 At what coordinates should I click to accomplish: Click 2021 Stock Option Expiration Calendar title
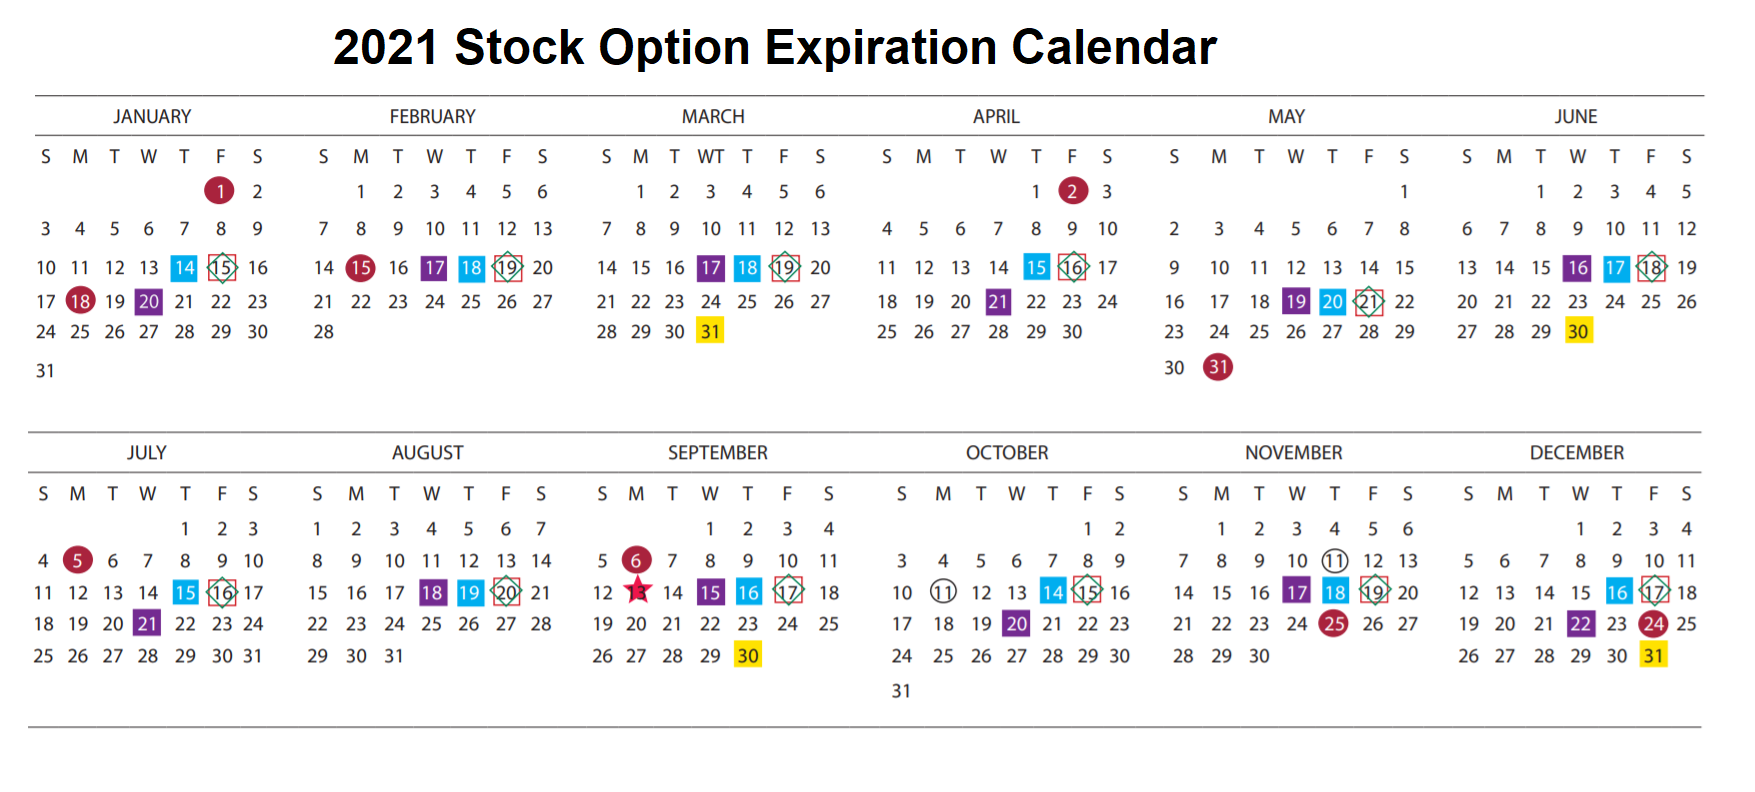(x=775, y=47)
